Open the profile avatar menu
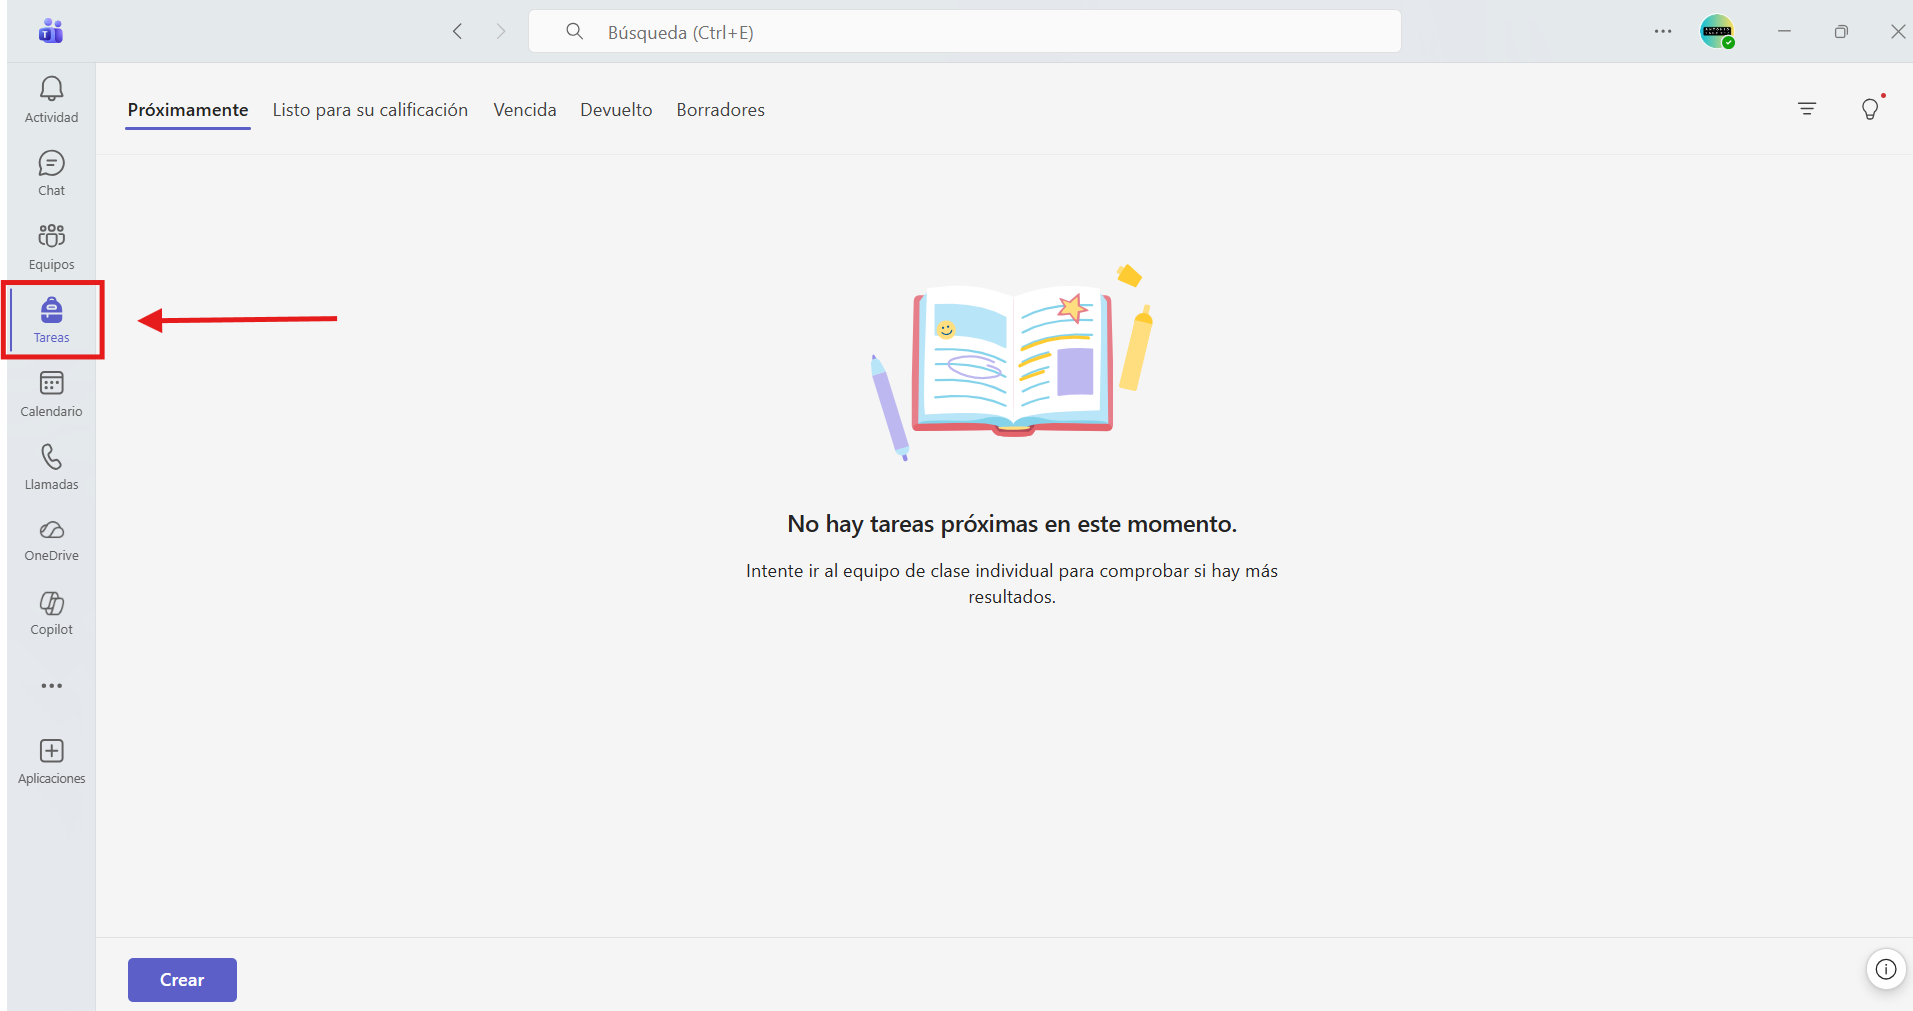Screen dimensions: 1913x1011 (x=1717, y=31)
